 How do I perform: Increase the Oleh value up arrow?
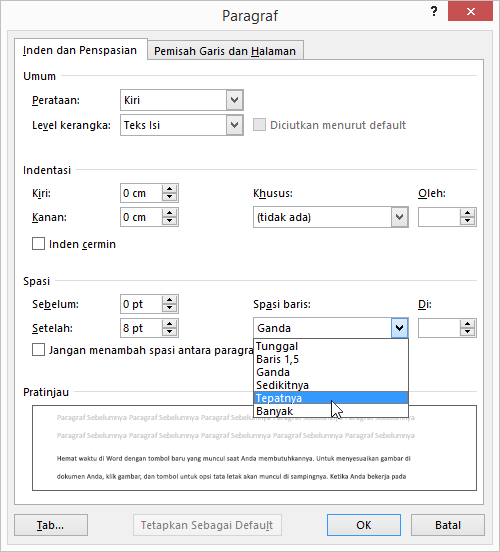(467, 213)
